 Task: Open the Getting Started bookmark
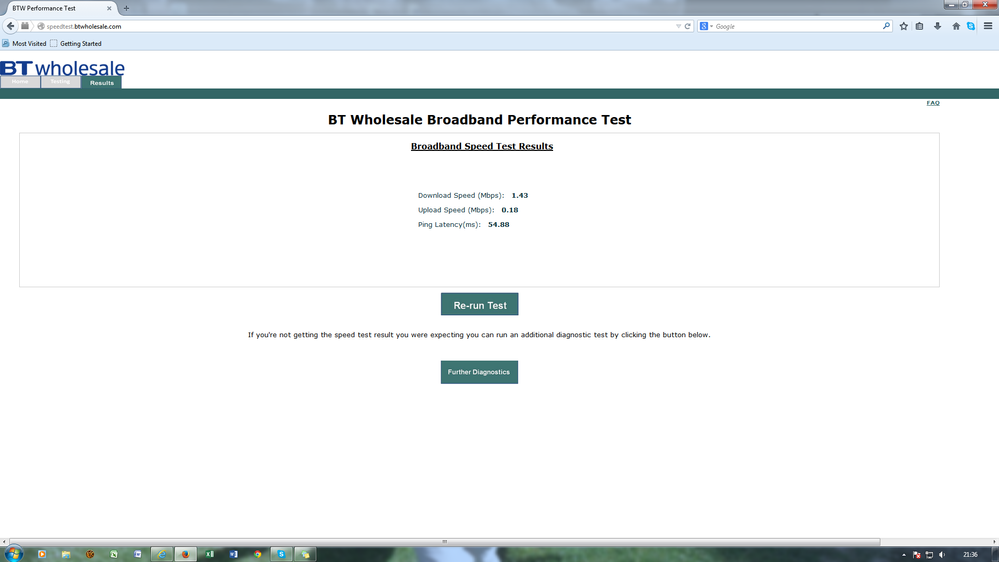(x=76, y=43)
